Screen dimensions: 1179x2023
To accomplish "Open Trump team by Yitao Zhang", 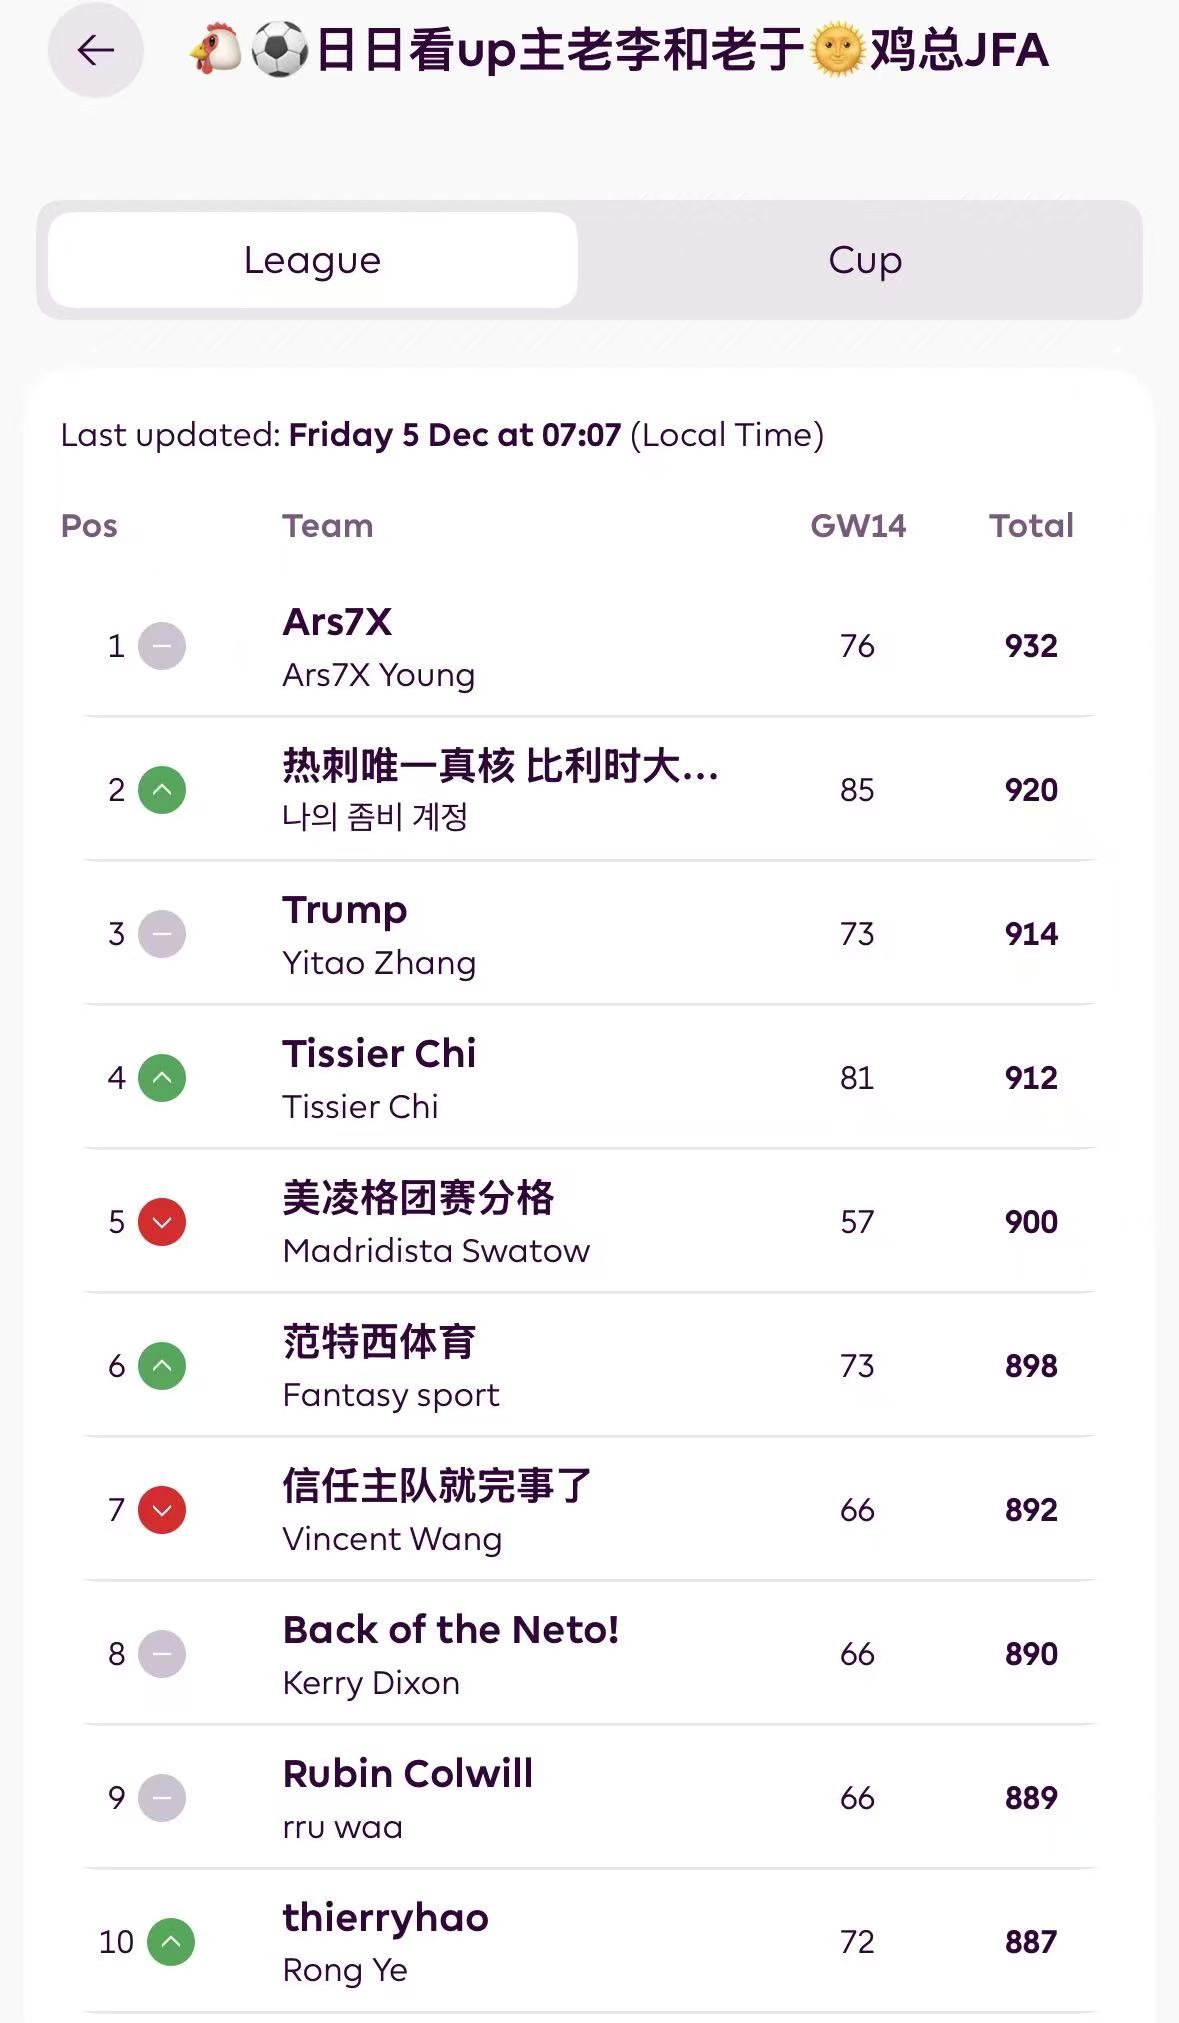I will 345,911.
